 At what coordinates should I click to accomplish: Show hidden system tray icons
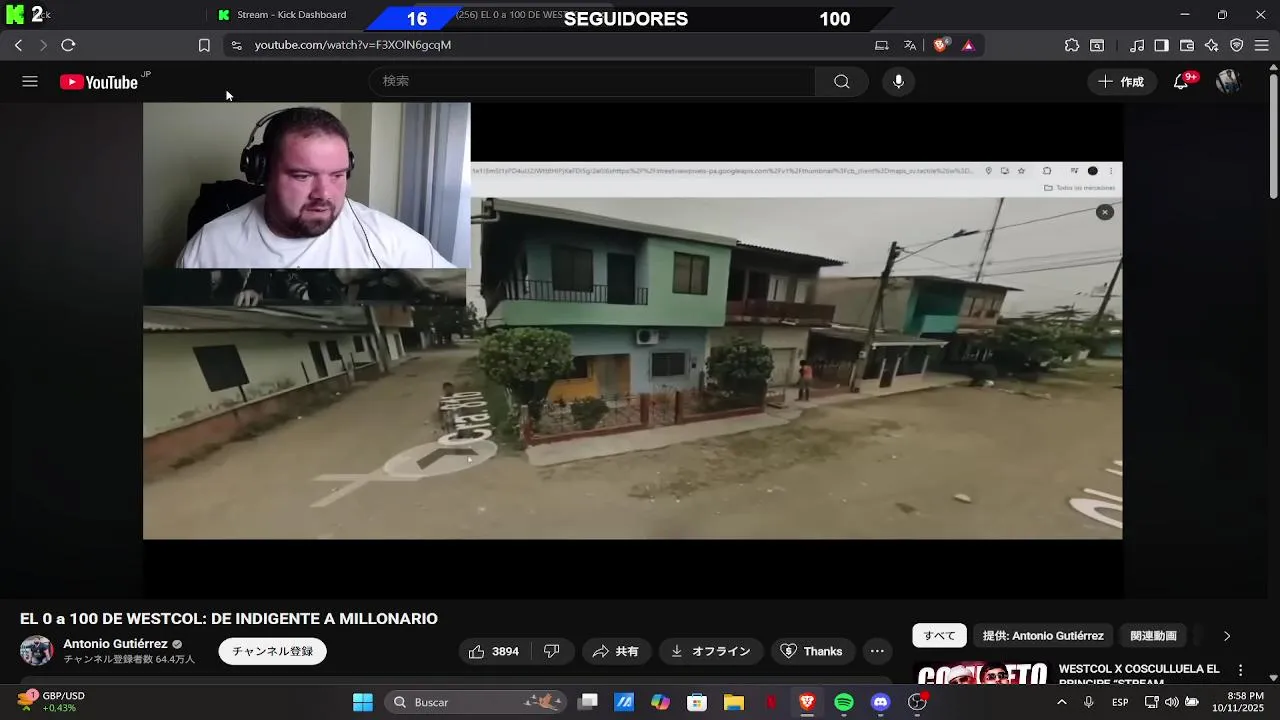(x=1061, y=702)
